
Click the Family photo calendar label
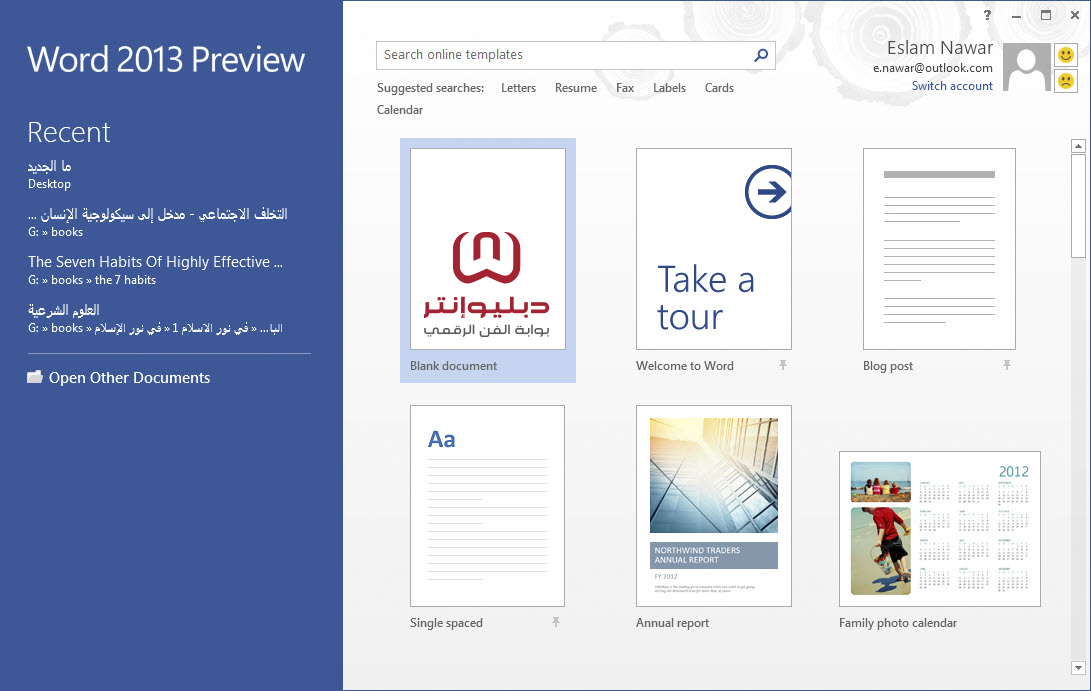[x=898, y=623]
